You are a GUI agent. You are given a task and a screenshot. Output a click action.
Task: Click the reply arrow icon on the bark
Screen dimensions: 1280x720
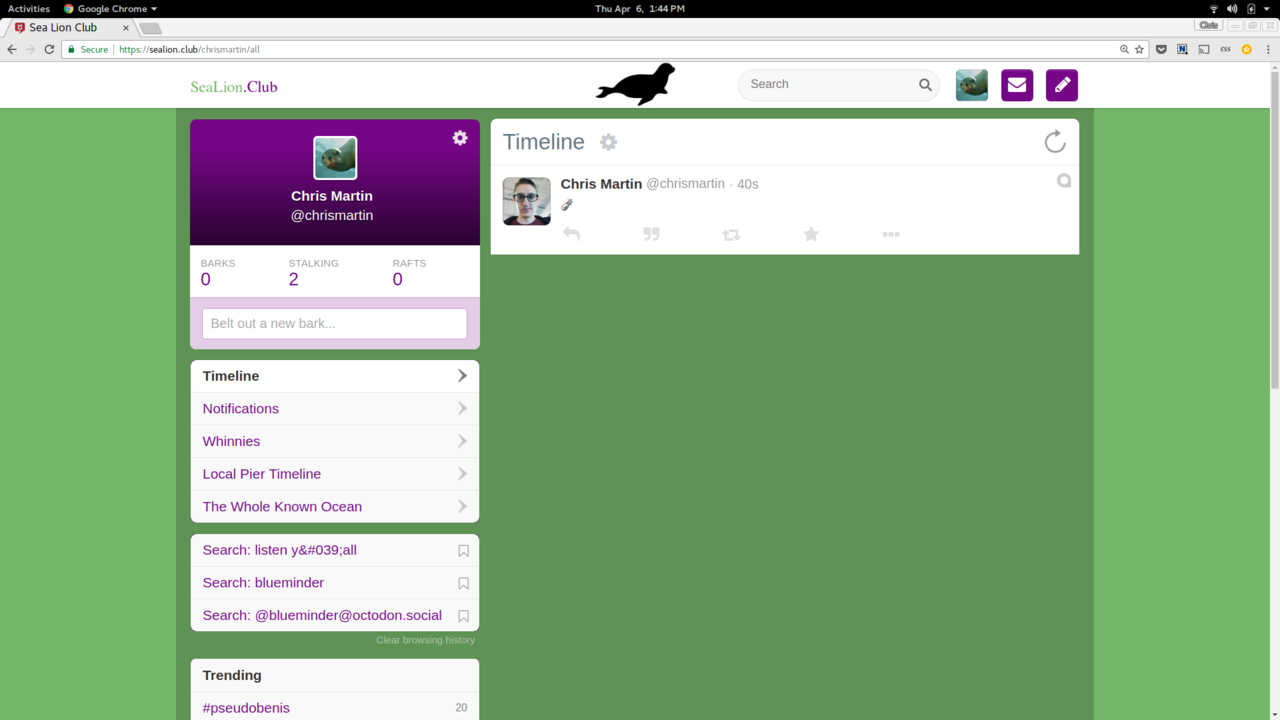tap(571, 234)
